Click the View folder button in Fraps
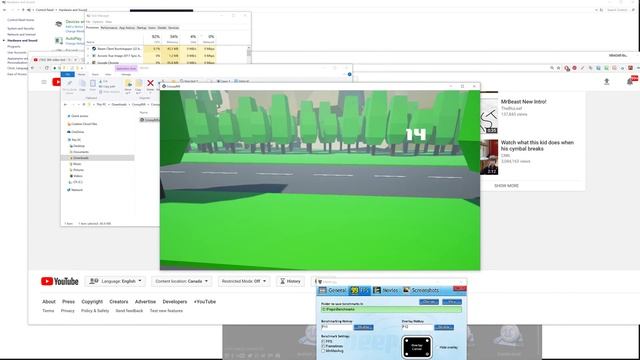640x360 pixels. (x=452, y=302)
